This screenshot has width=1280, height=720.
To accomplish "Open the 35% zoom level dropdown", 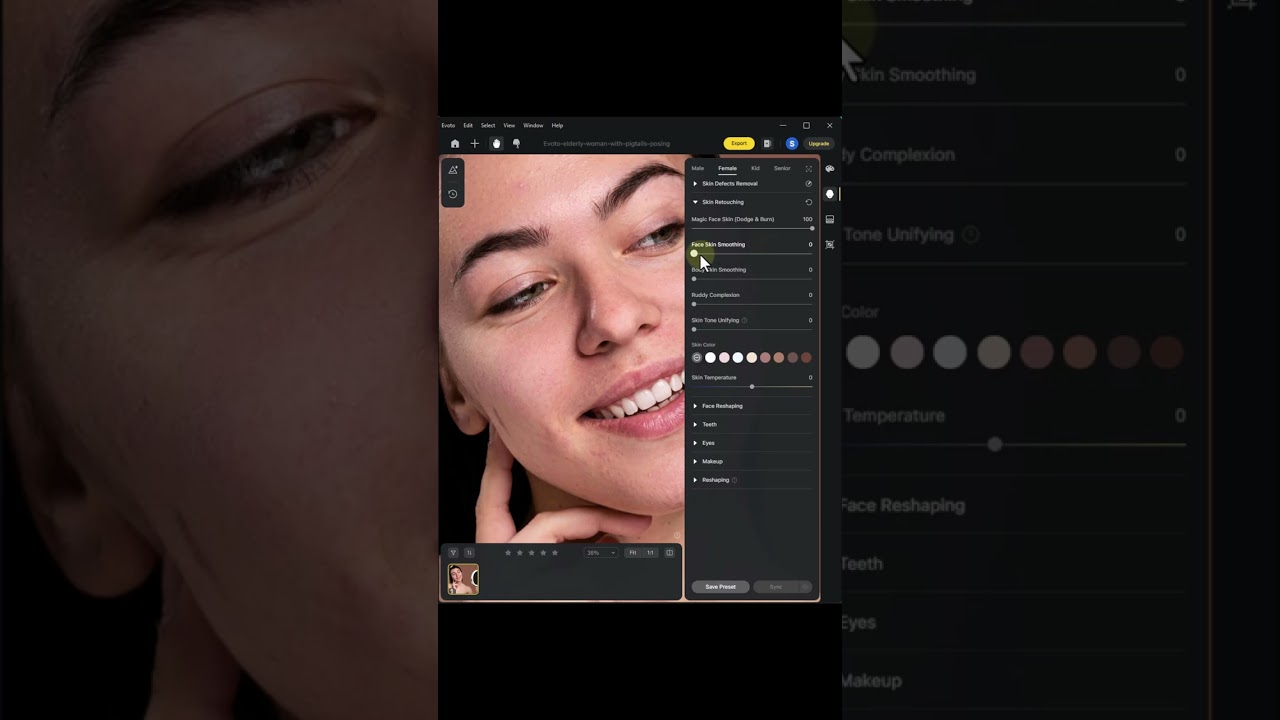I will pos(601,553).
